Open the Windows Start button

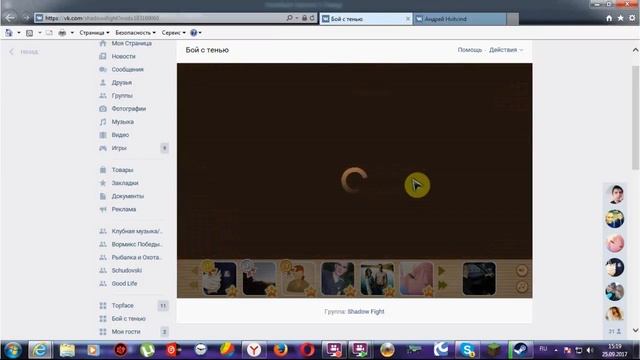[x=13, y=350]
